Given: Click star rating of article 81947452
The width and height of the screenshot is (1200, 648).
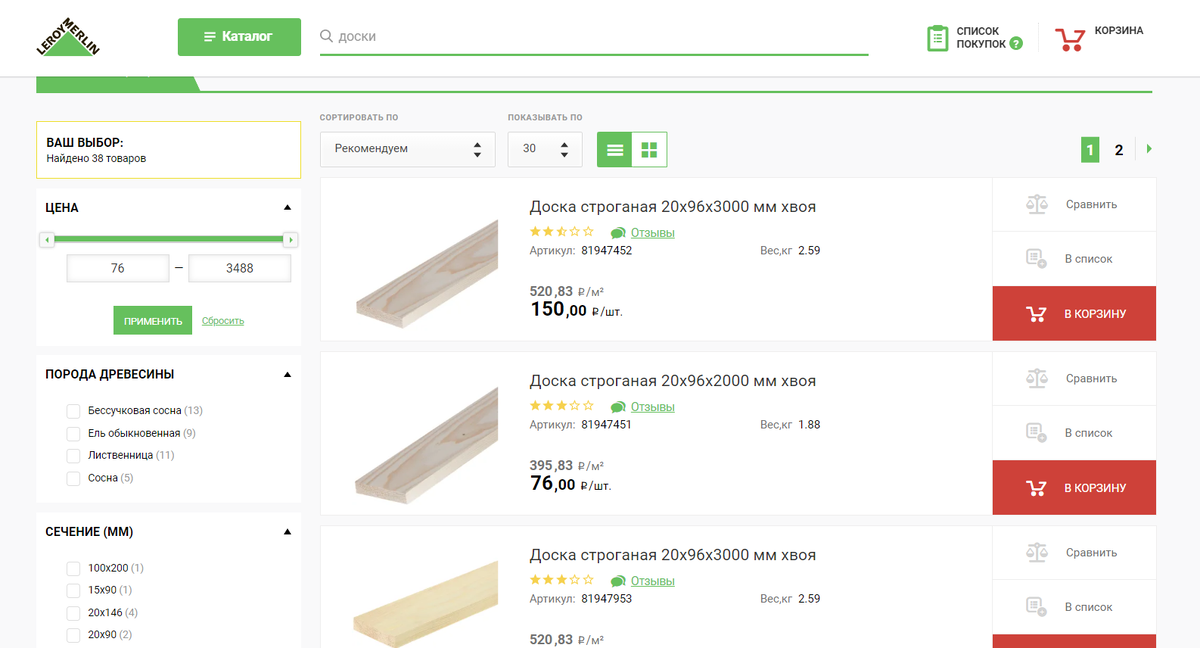Looking at the screenshot, I should click(561, 232).
